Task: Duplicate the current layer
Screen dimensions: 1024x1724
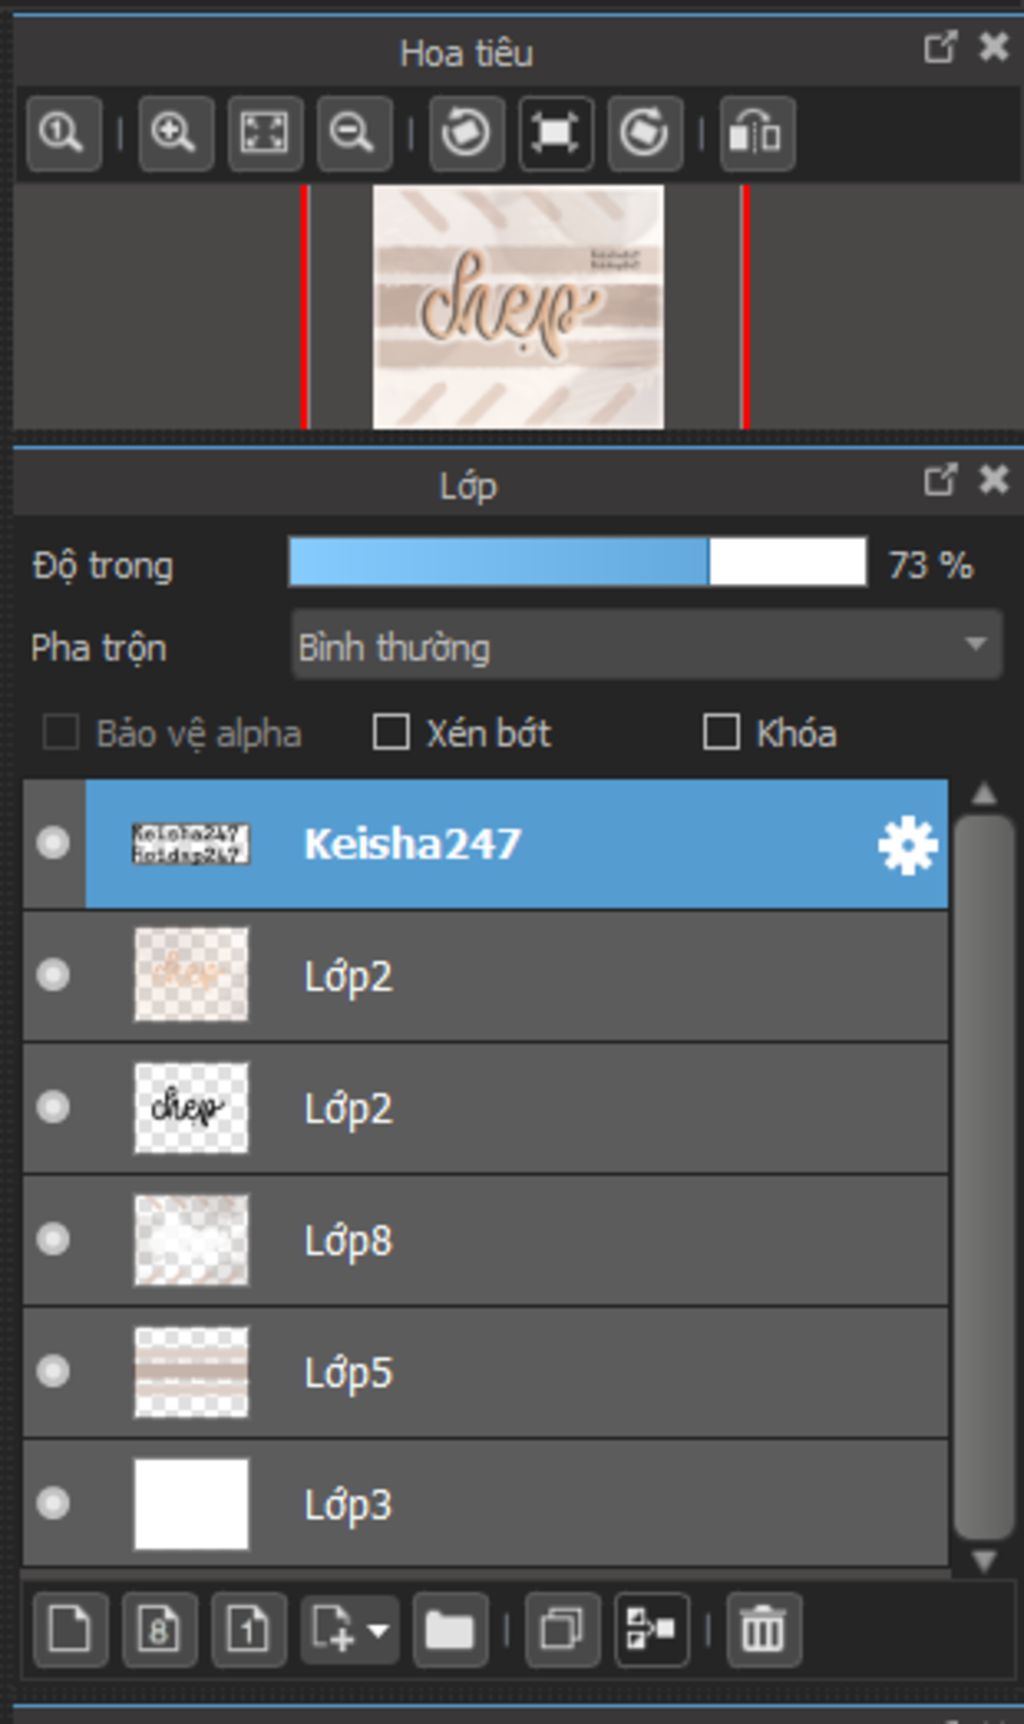Action: point(561,1631)
